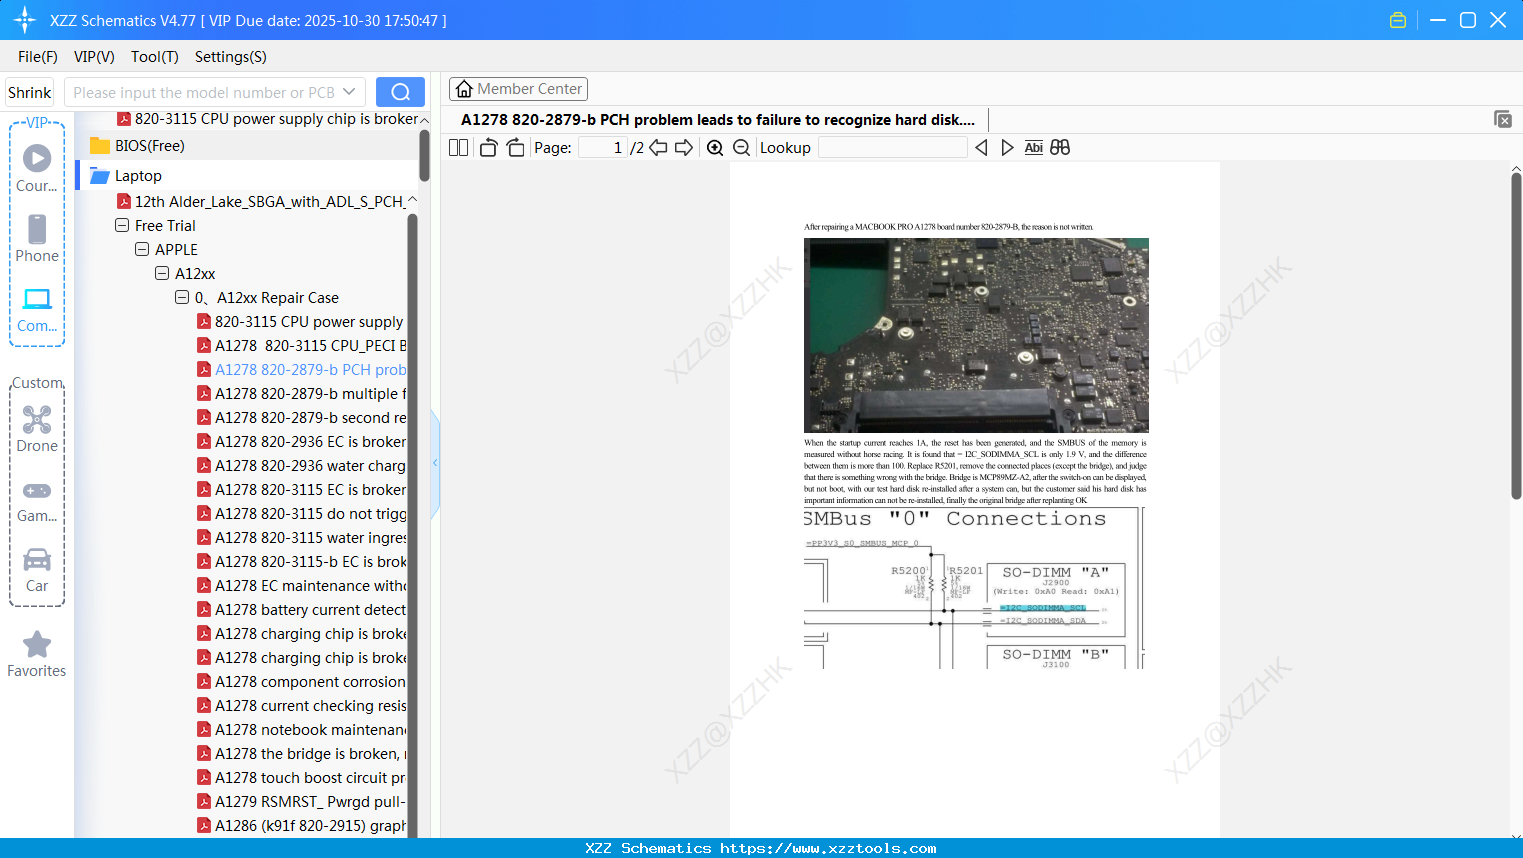Click the zoom in magnifier icon
Viewport: 1523px width, 858px height.
coord(715,148)
